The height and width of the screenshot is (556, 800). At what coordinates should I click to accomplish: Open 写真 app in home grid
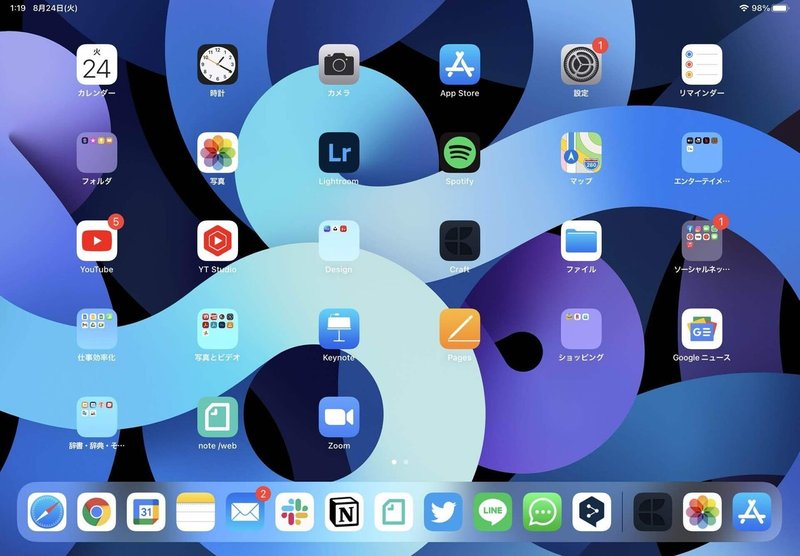point(217,153)
